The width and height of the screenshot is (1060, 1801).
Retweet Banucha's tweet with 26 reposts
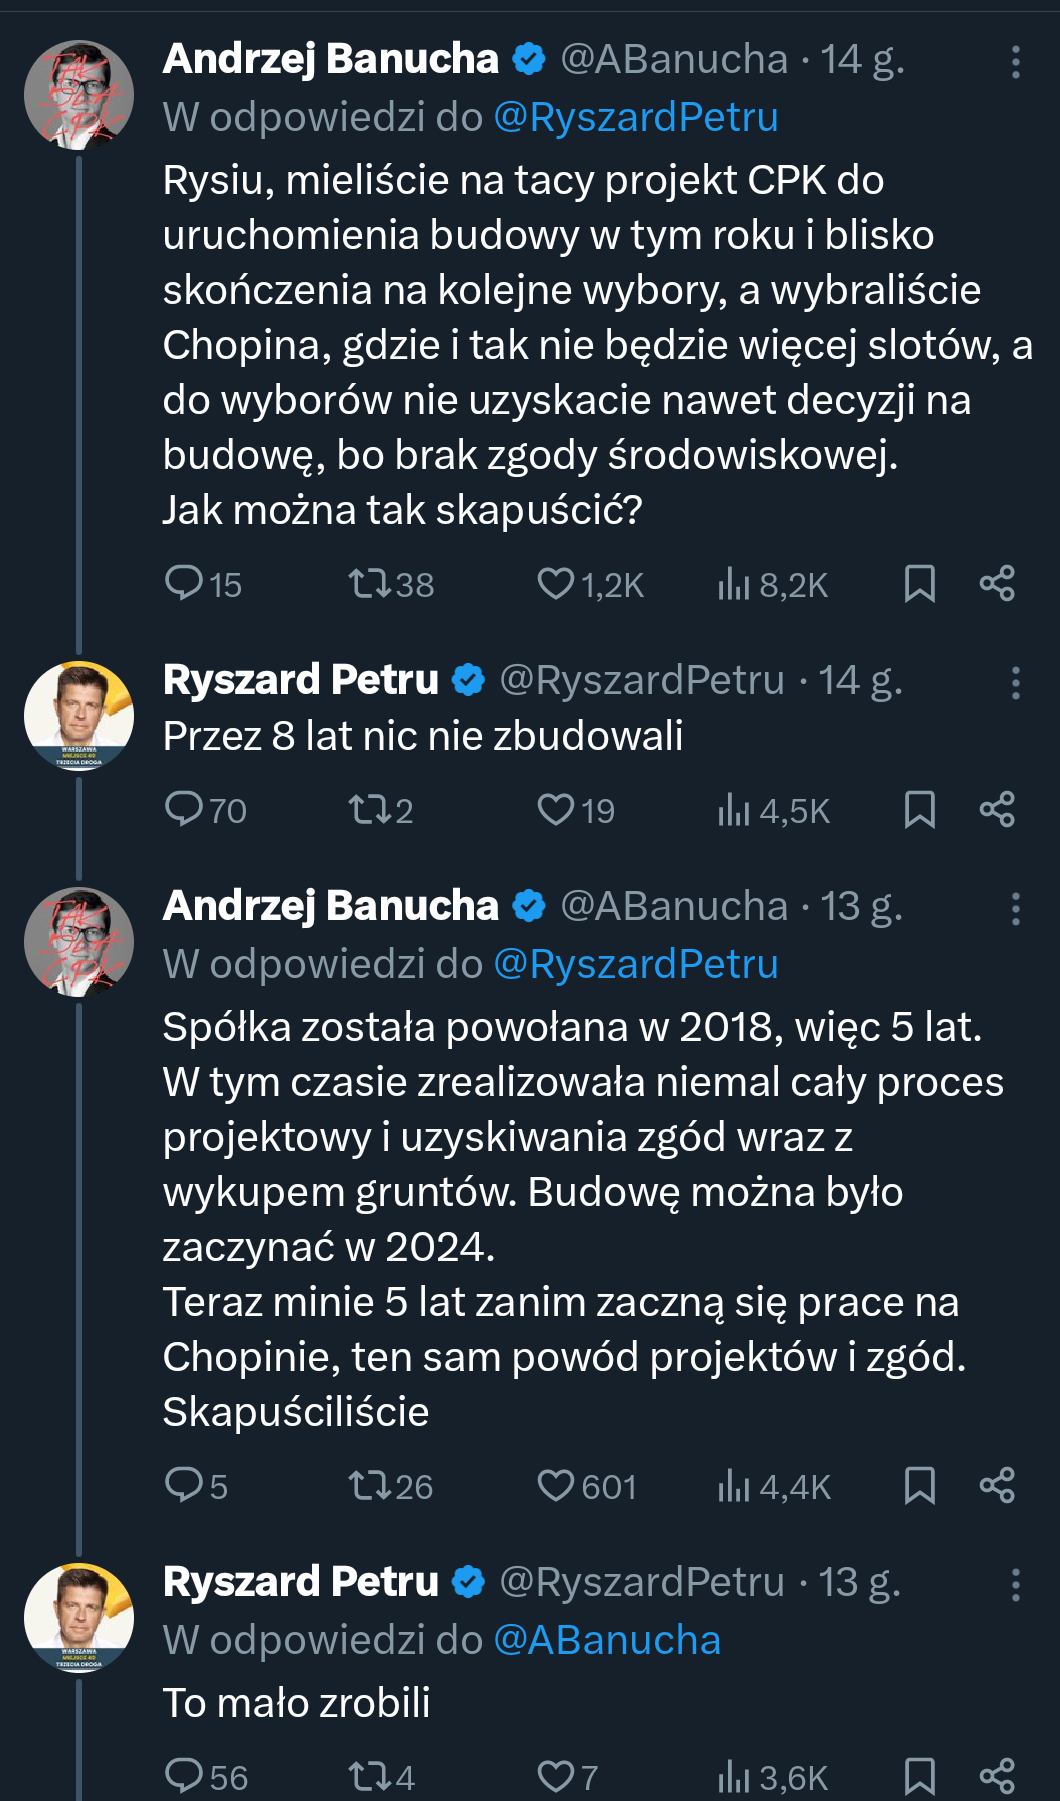coord(369,1486)
